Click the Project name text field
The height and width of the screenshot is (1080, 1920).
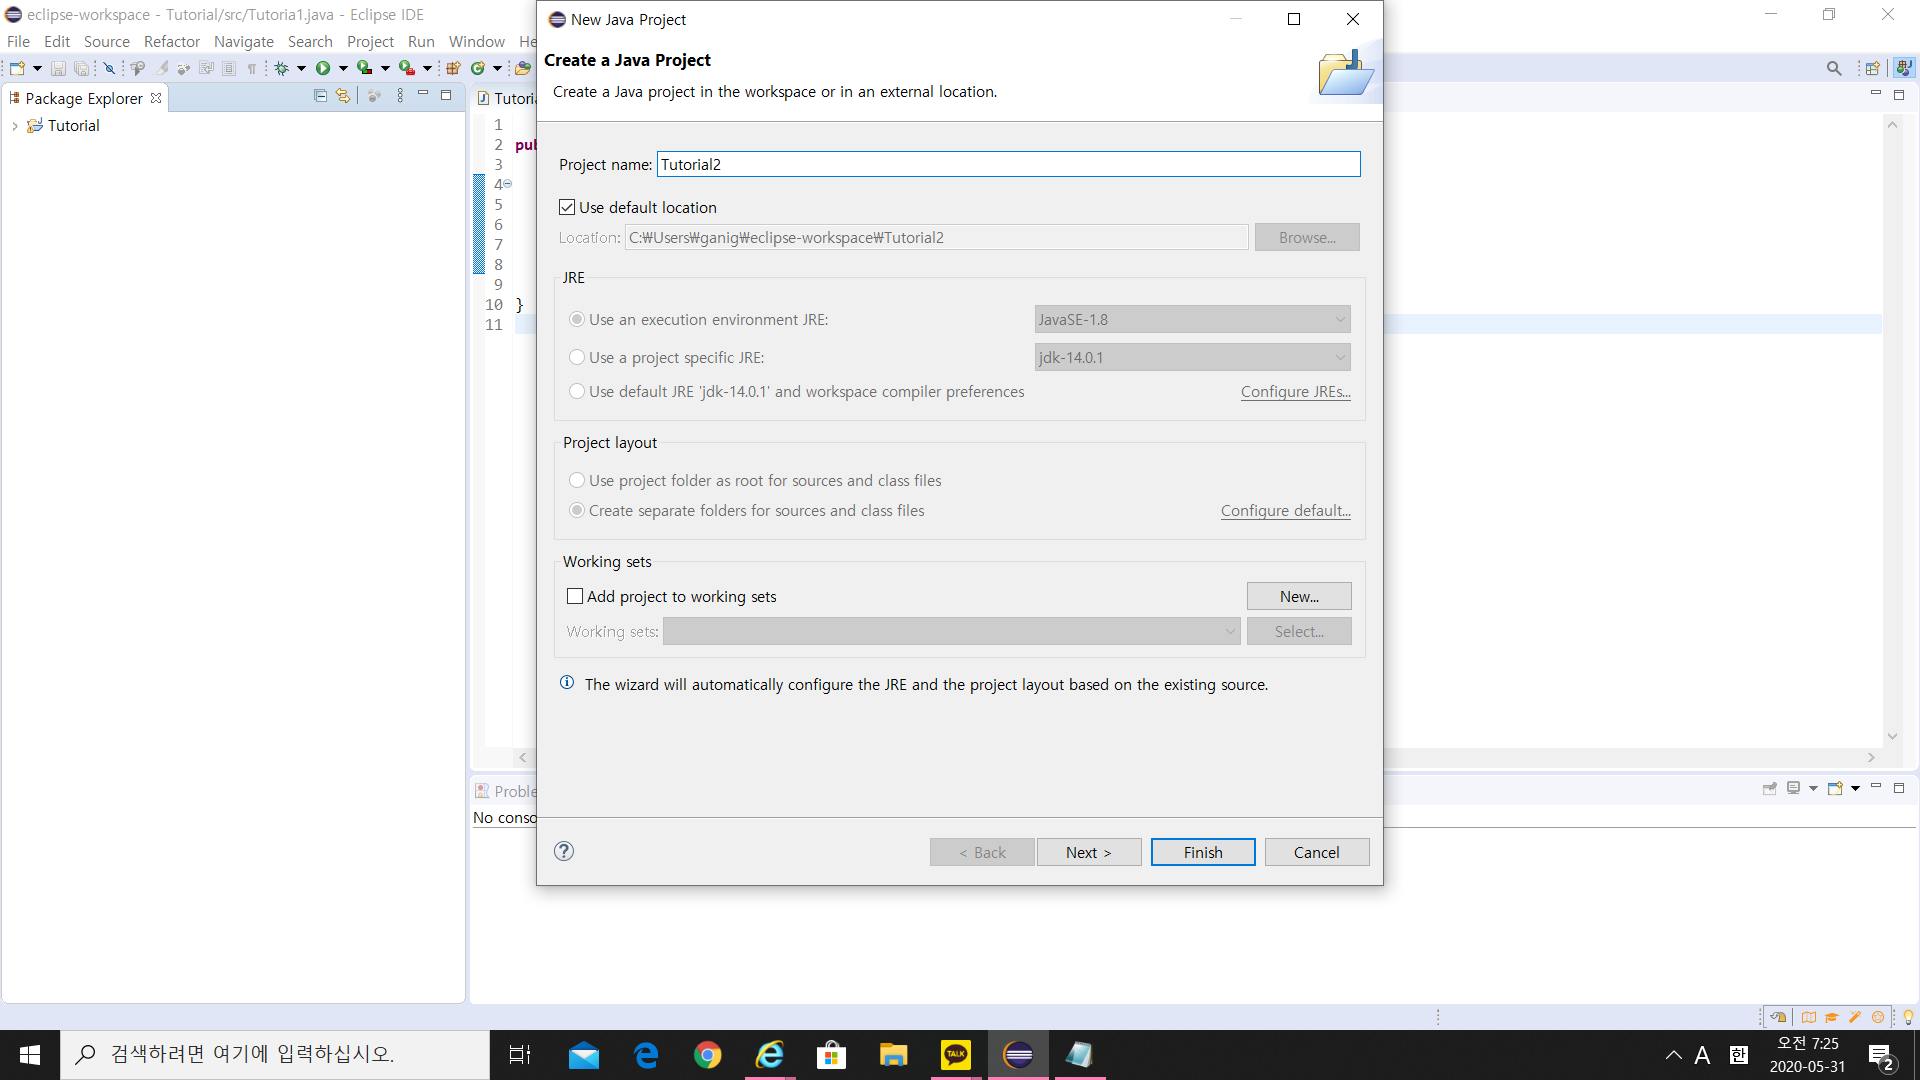pos(1008,164)
